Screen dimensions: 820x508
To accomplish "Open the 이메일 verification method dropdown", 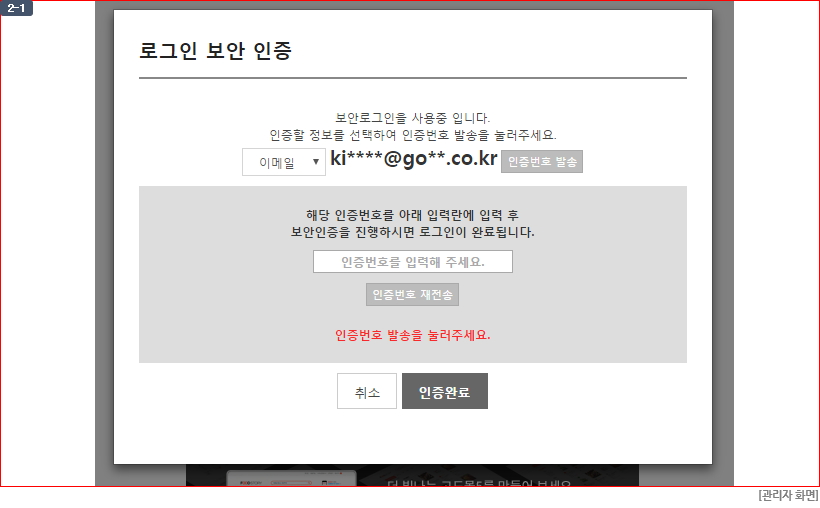I will click(x=283, y=162).
